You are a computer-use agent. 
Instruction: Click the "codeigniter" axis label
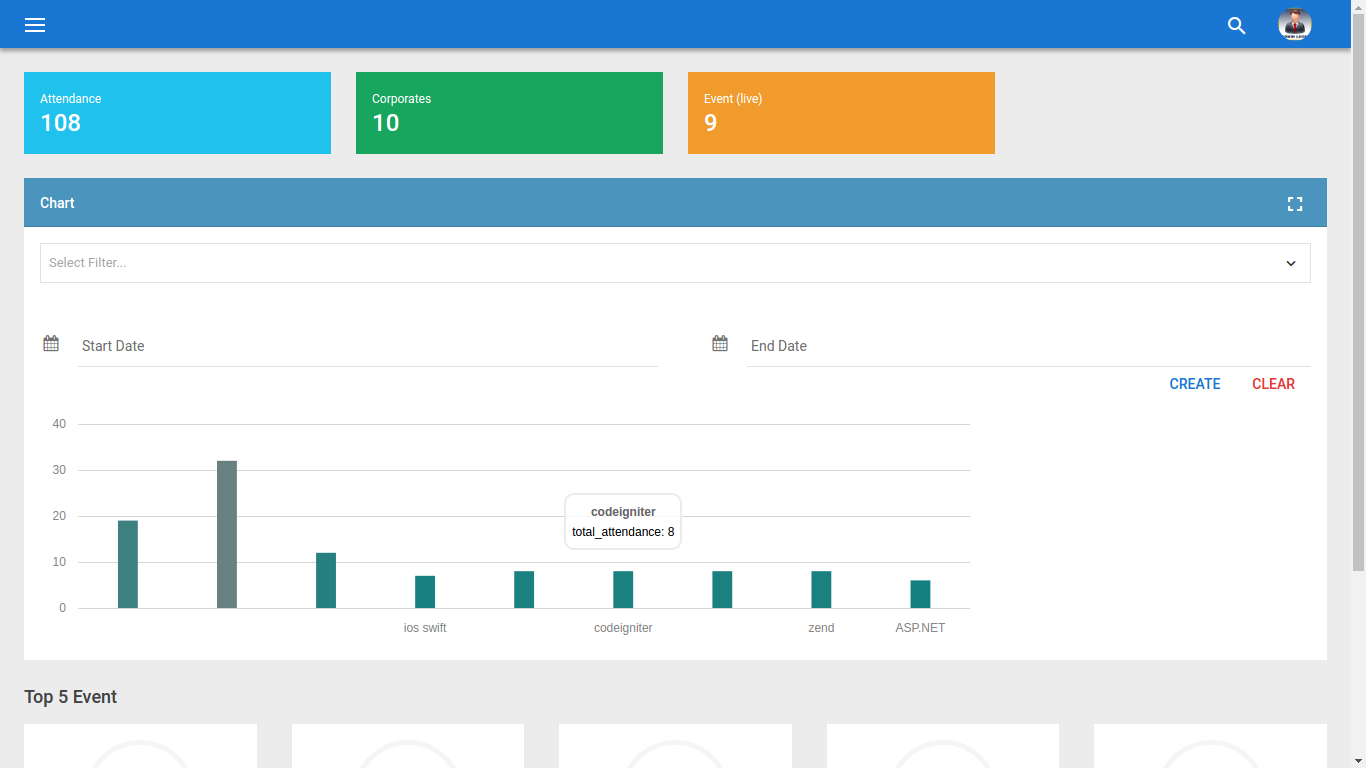coord(623,628)
